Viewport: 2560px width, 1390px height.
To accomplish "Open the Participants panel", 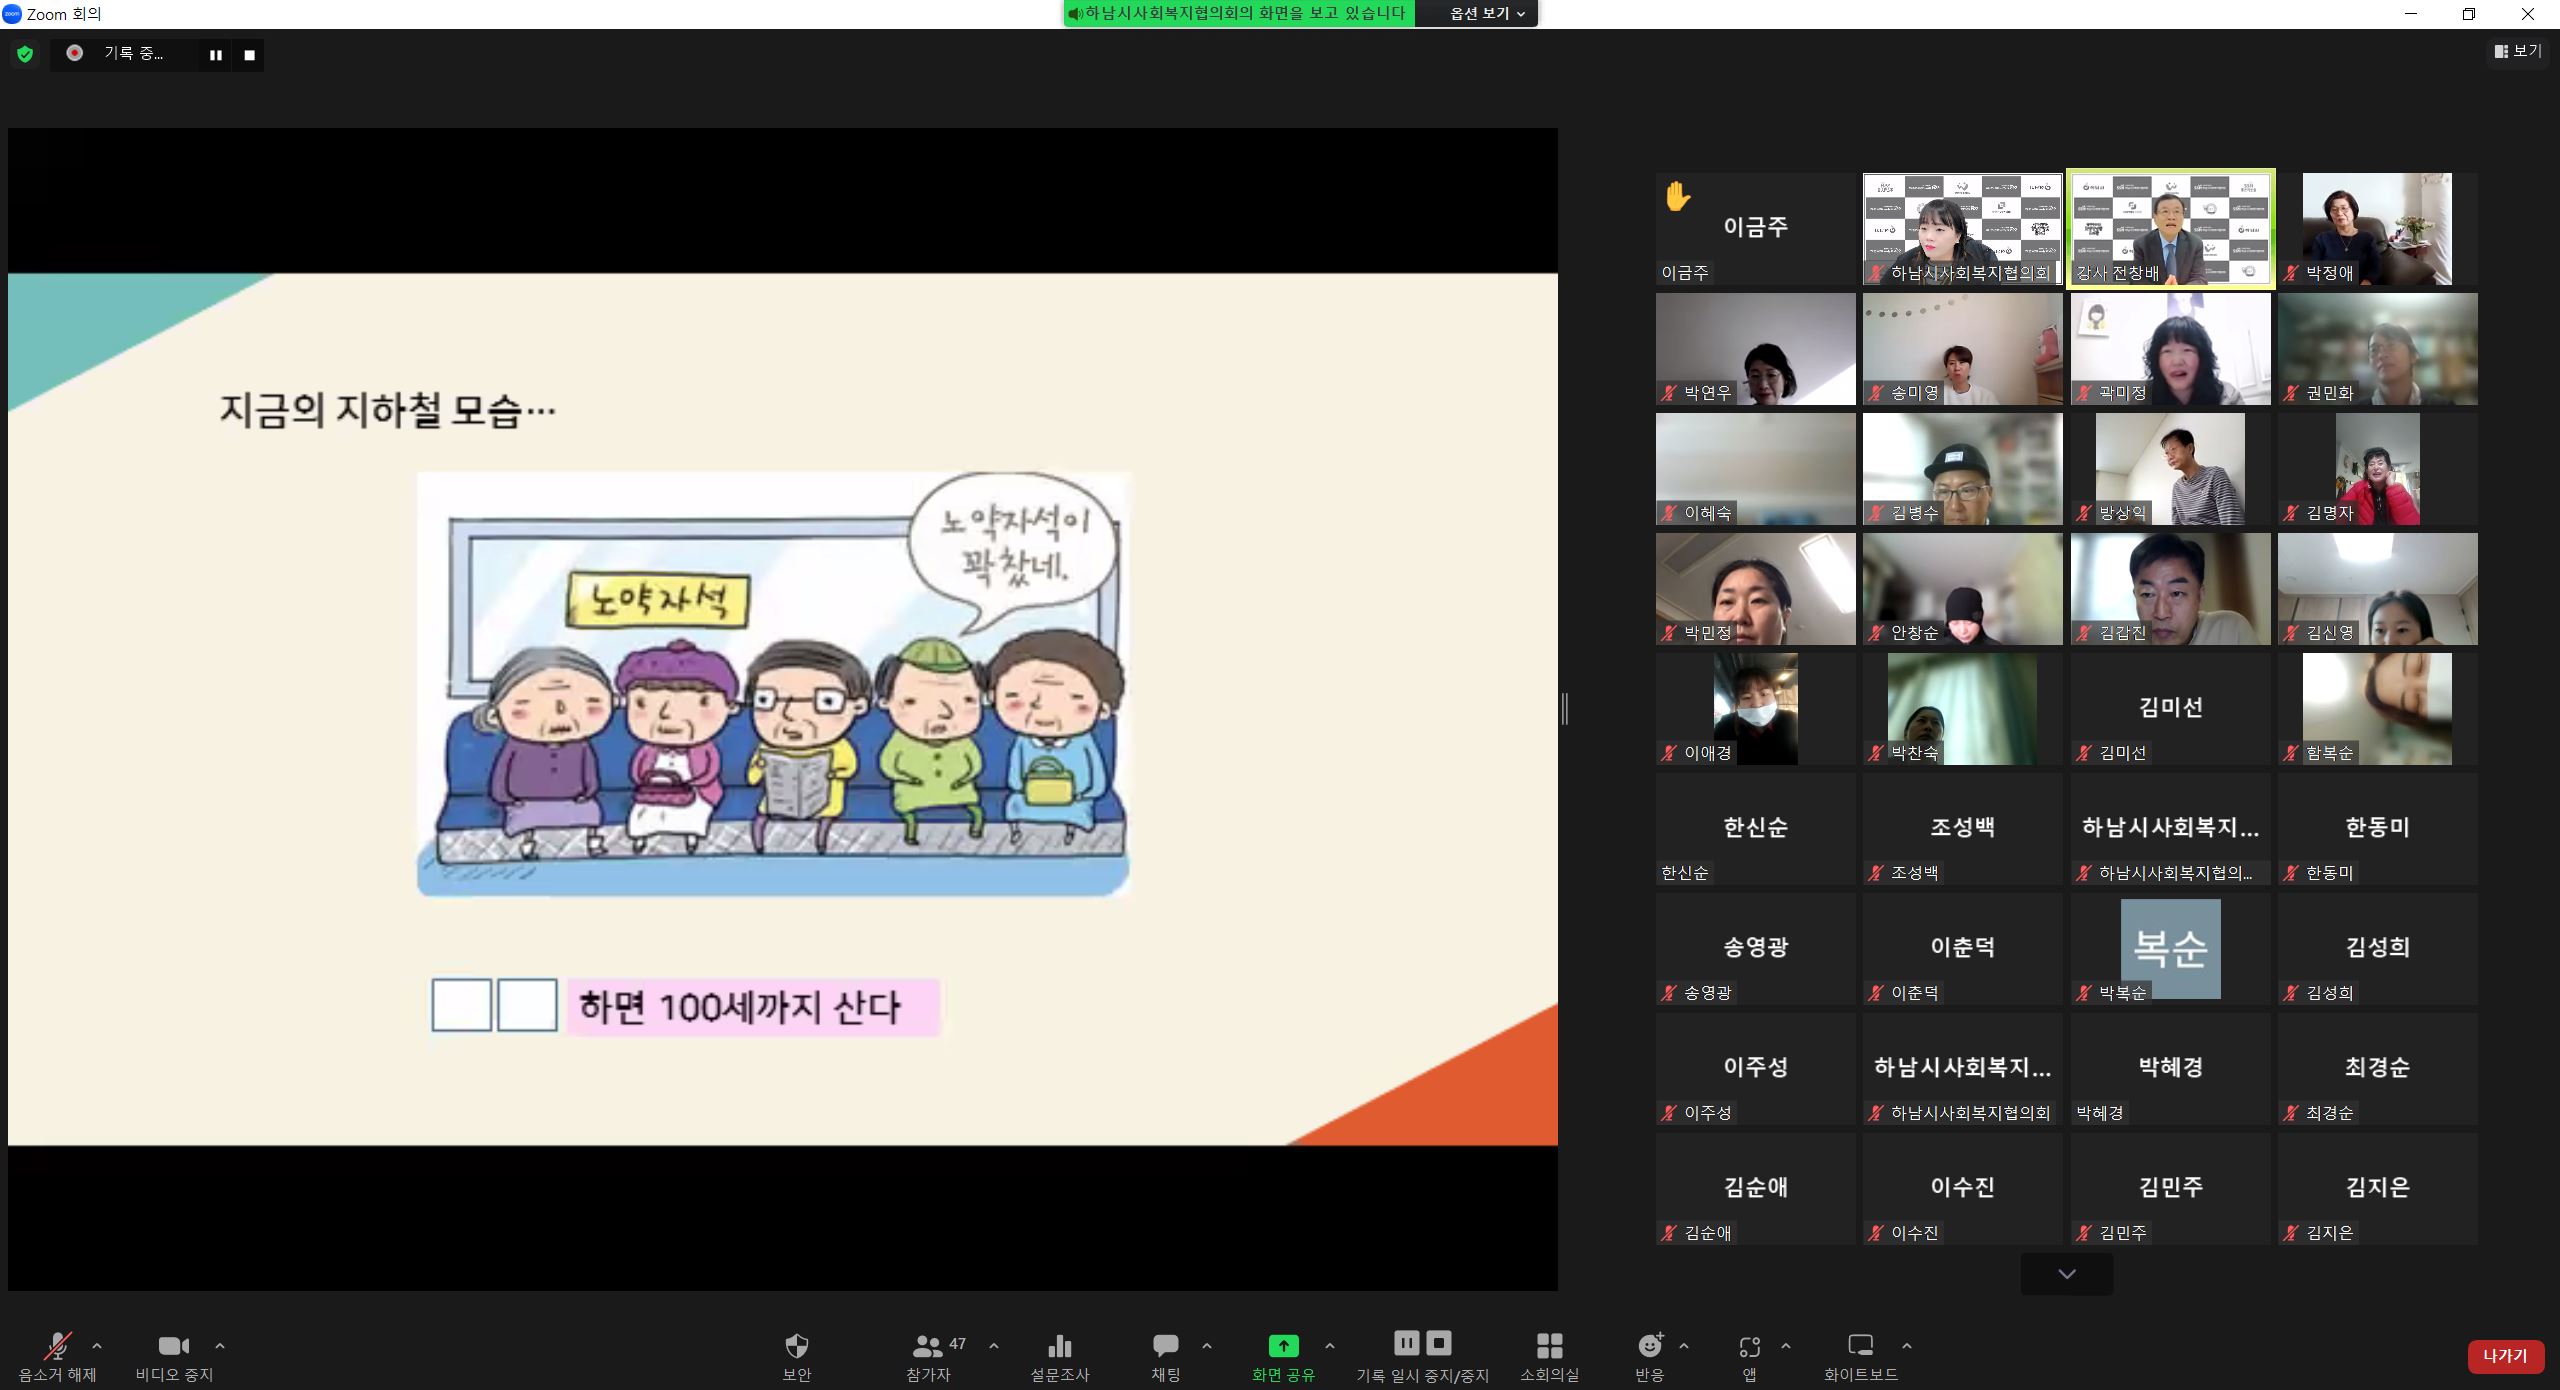I will click(x=929, y=1346).
